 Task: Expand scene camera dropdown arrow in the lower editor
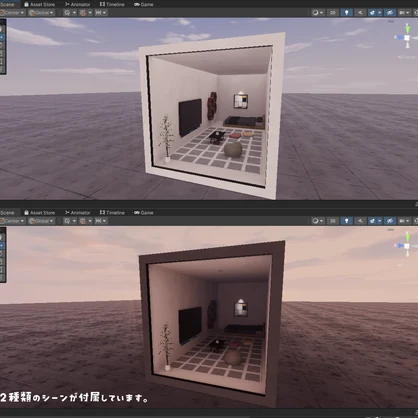pyautogui.click(x=408, y=221)
